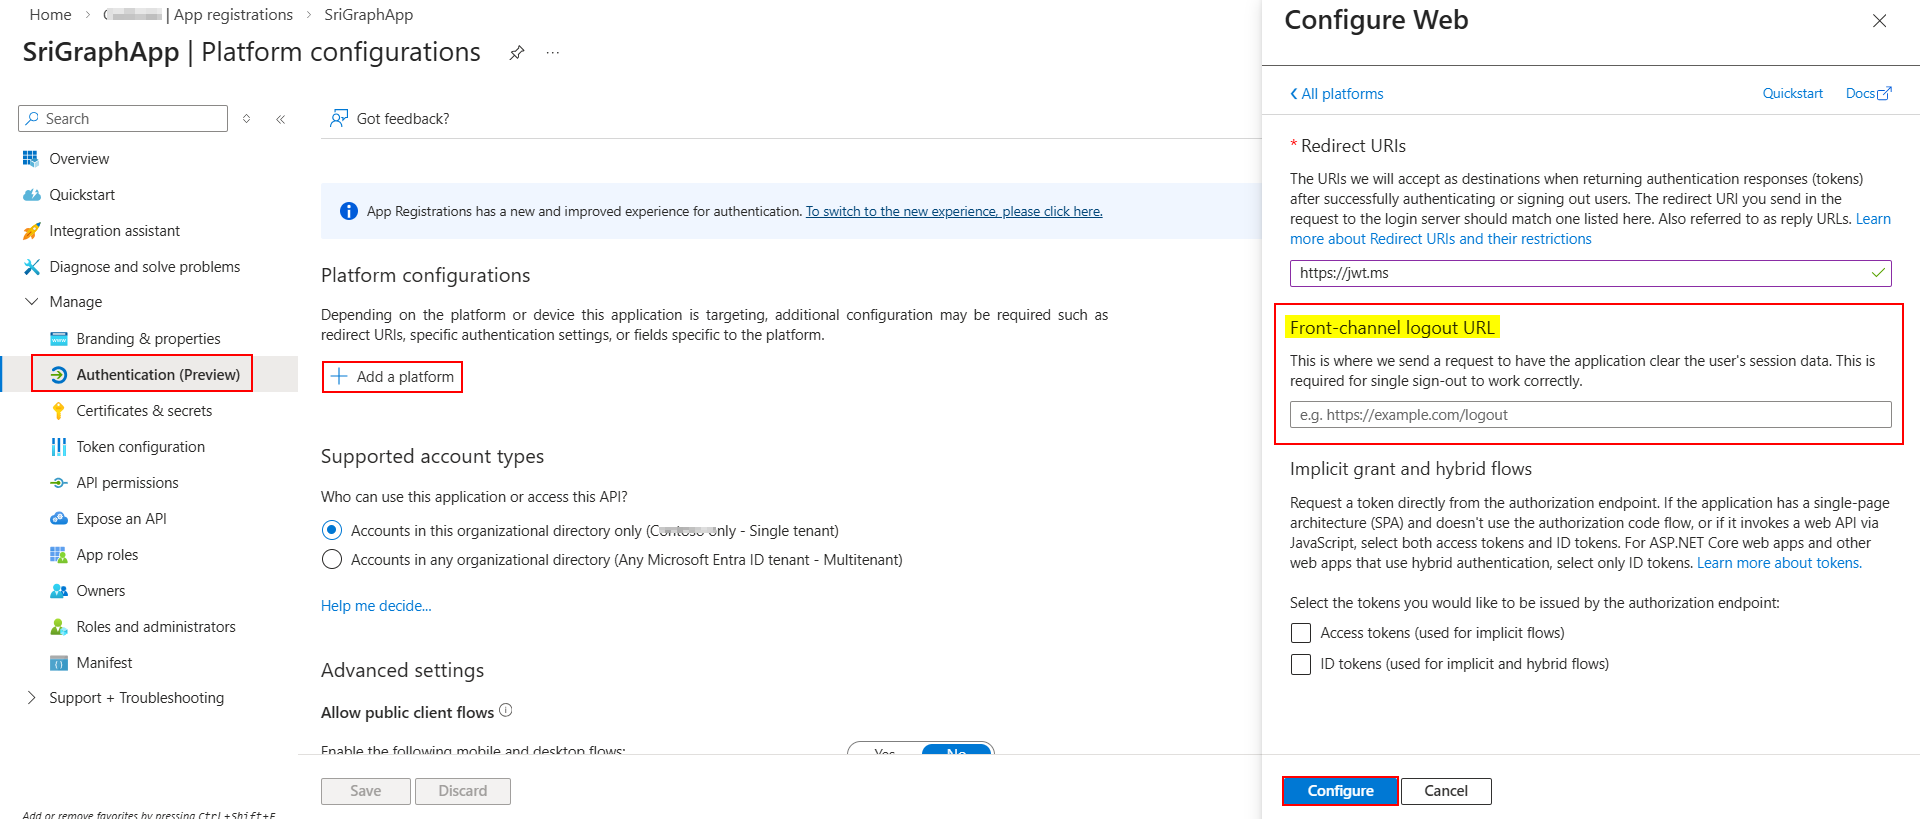1920x819 pixels.
Task: Open Integration assistant page
Action: pos(115,231)
